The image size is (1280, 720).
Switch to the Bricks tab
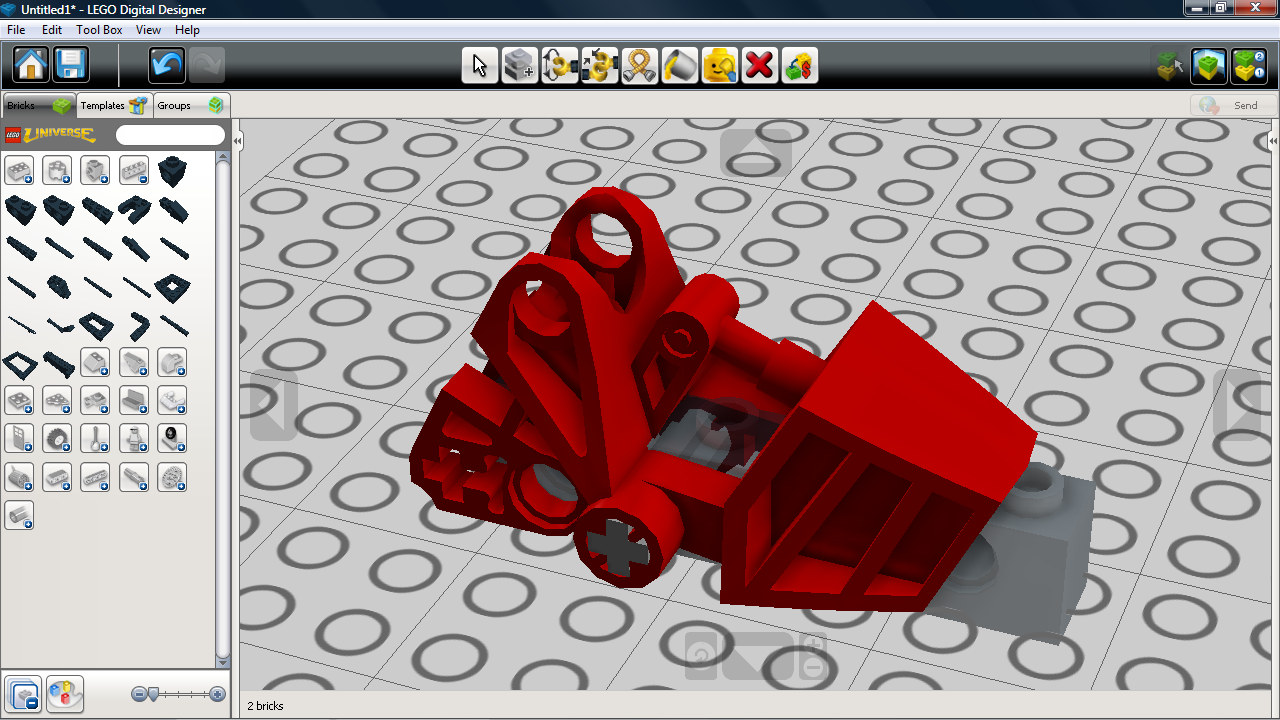click(x=39, y=105)
